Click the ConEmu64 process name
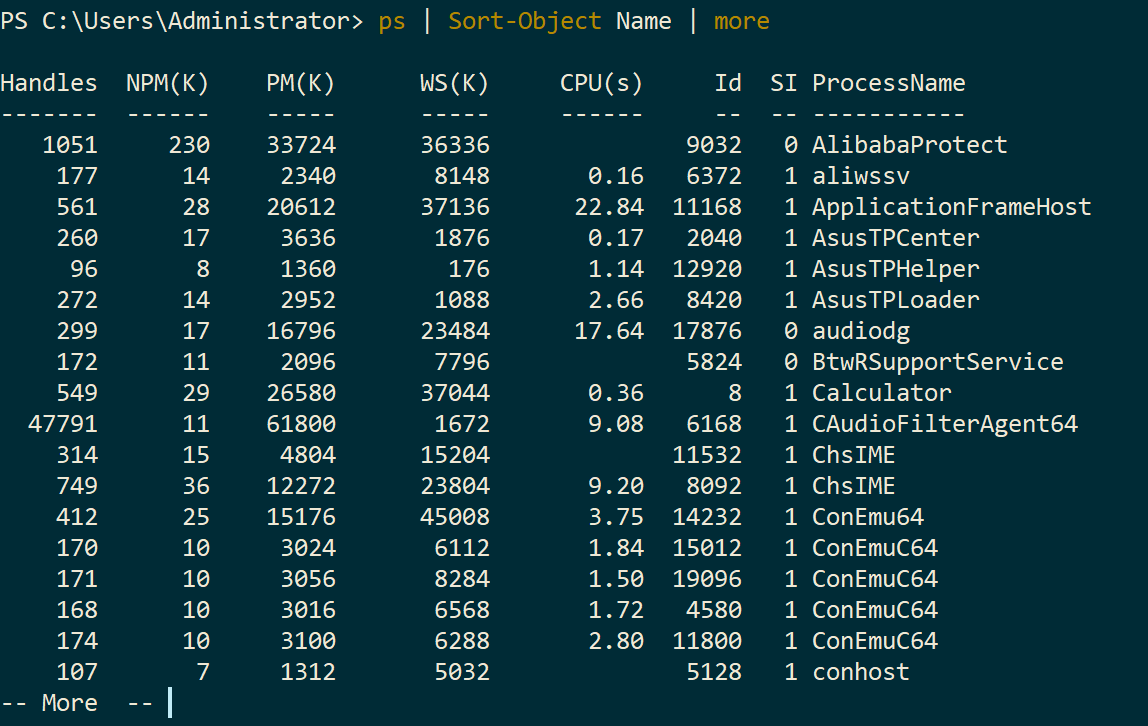1148x726 pixels. 868,517
